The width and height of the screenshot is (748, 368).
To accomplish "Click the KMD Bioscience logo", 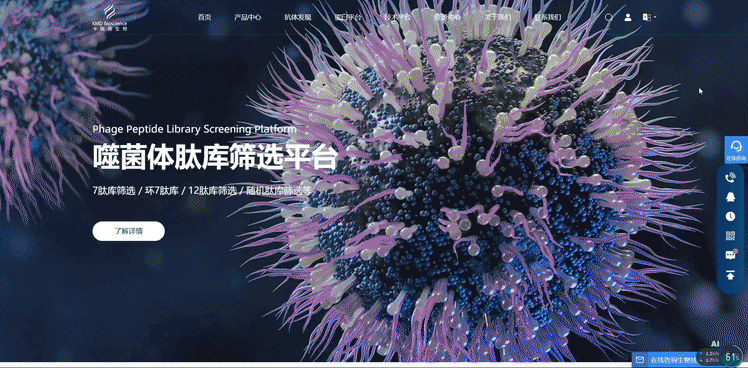I will tap(110, 18).
